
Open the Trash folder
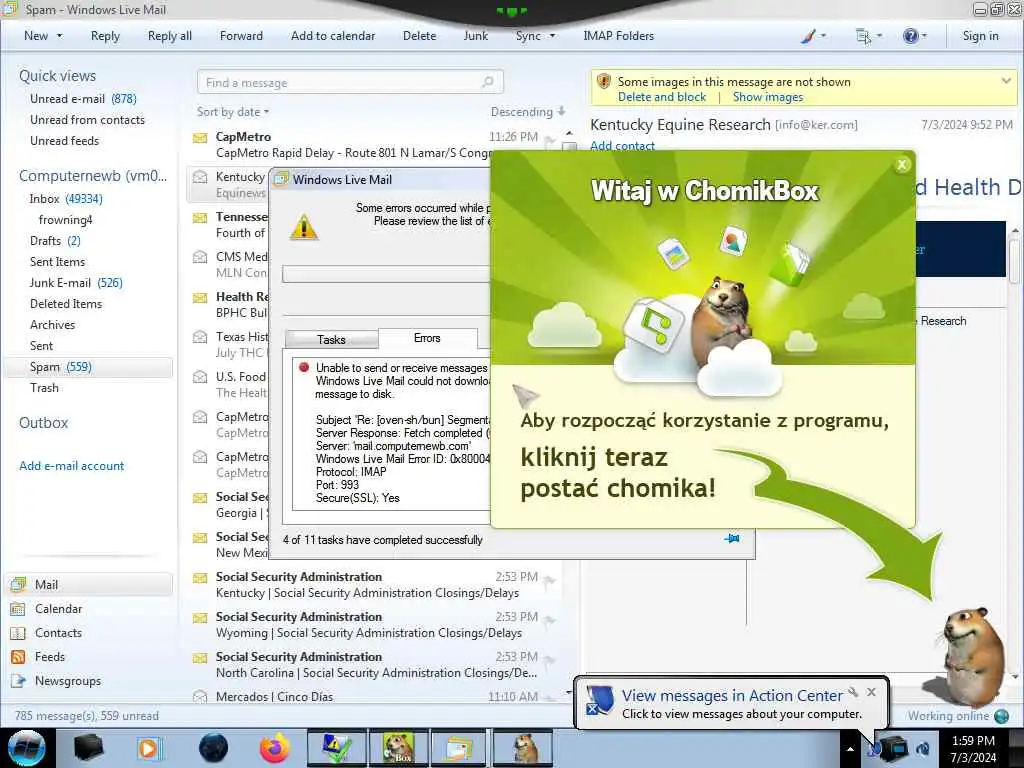click(x=44, y=387)
